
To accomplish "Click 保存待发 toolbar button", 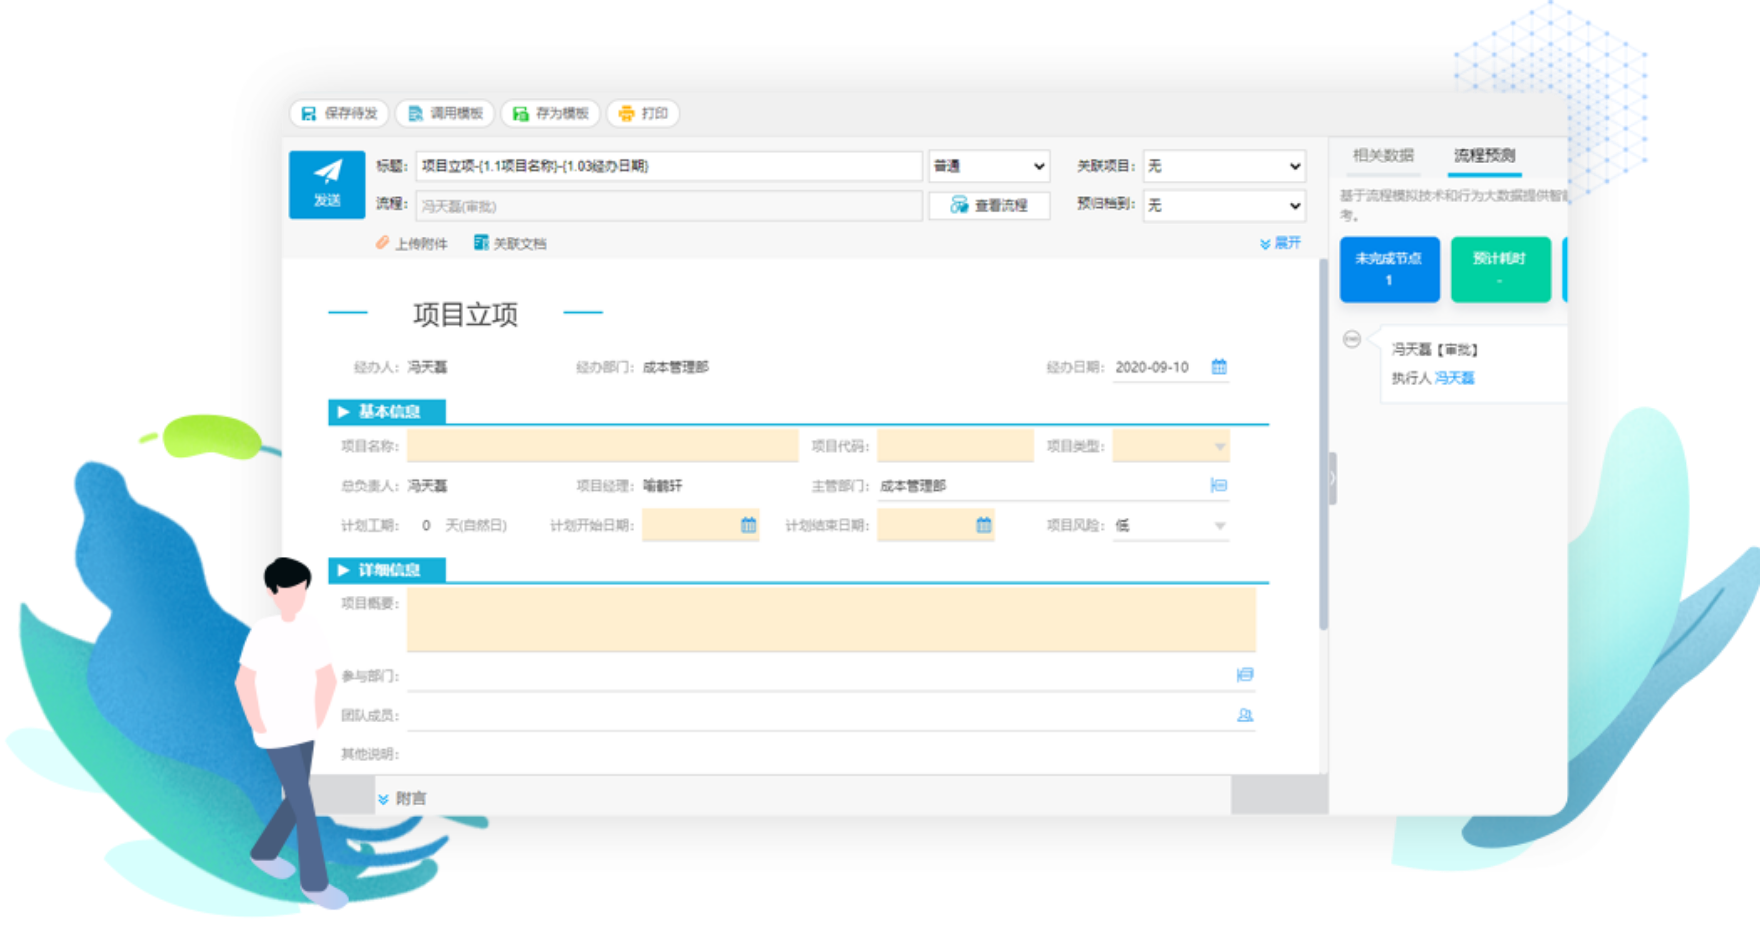I will point(340,113).
